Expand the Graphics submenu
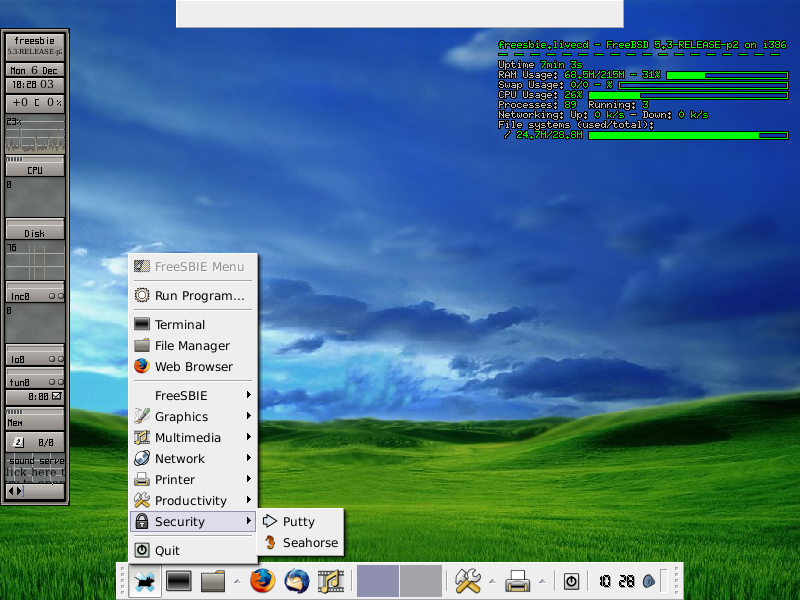Image resolution: width=800 pixels, height=600 pixels. coord(193,416)
